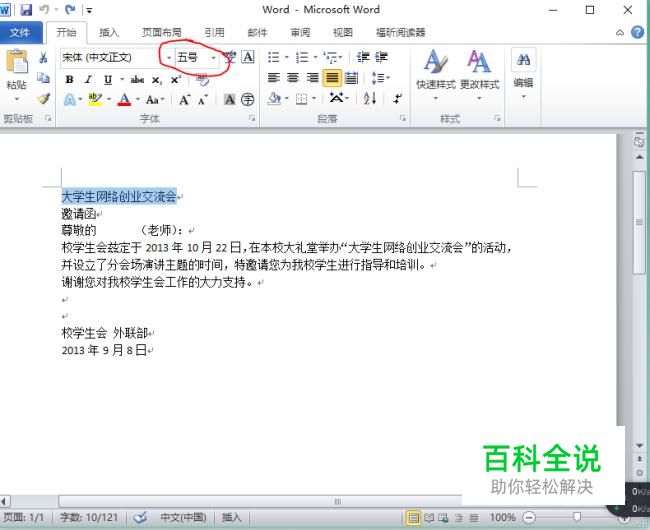Apply red font color

click(x=124, y=99)
